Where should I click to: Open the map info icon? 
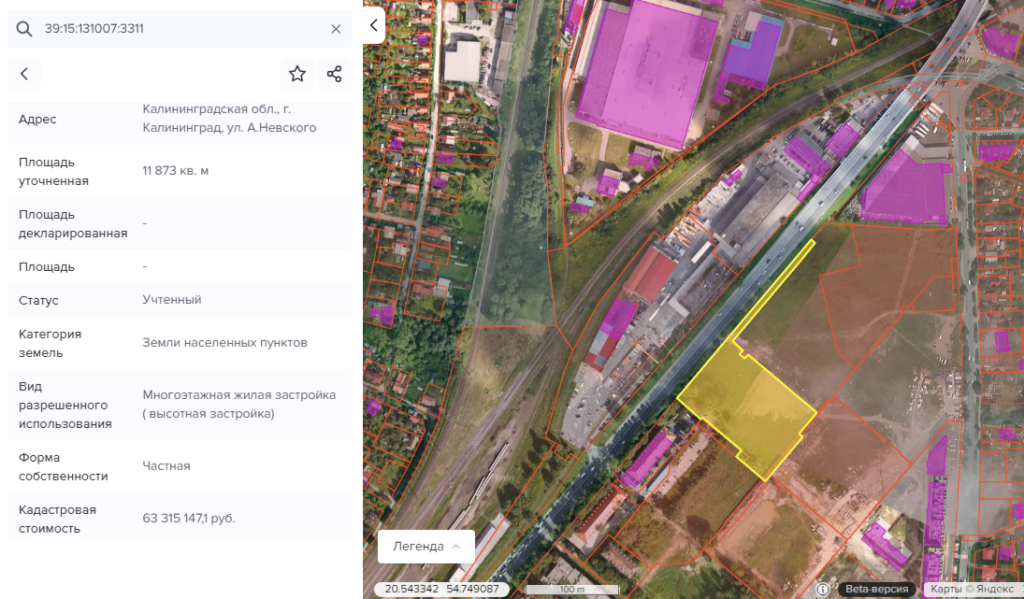[x=823, y=589]
